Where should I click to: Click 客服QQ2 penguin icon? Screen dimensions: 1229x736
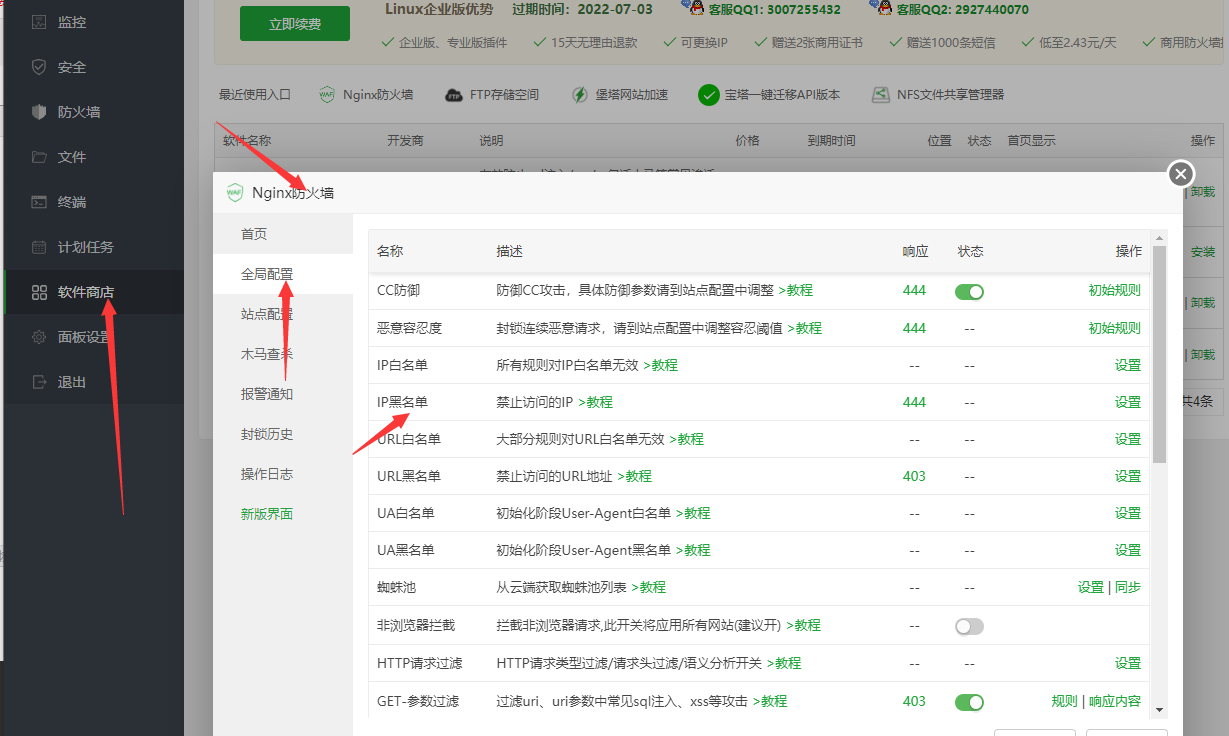[x=881, y=9]
